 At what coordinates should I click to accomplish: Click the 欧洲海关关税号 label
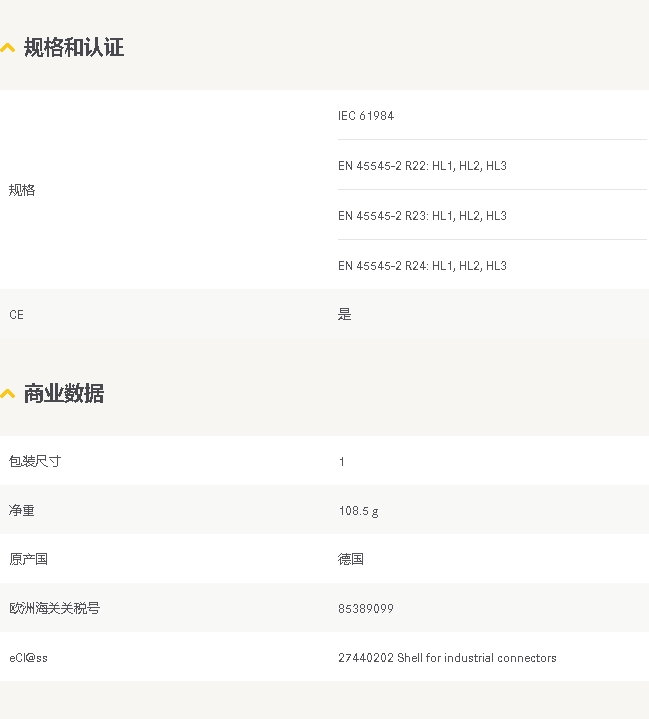pos(55,608)
